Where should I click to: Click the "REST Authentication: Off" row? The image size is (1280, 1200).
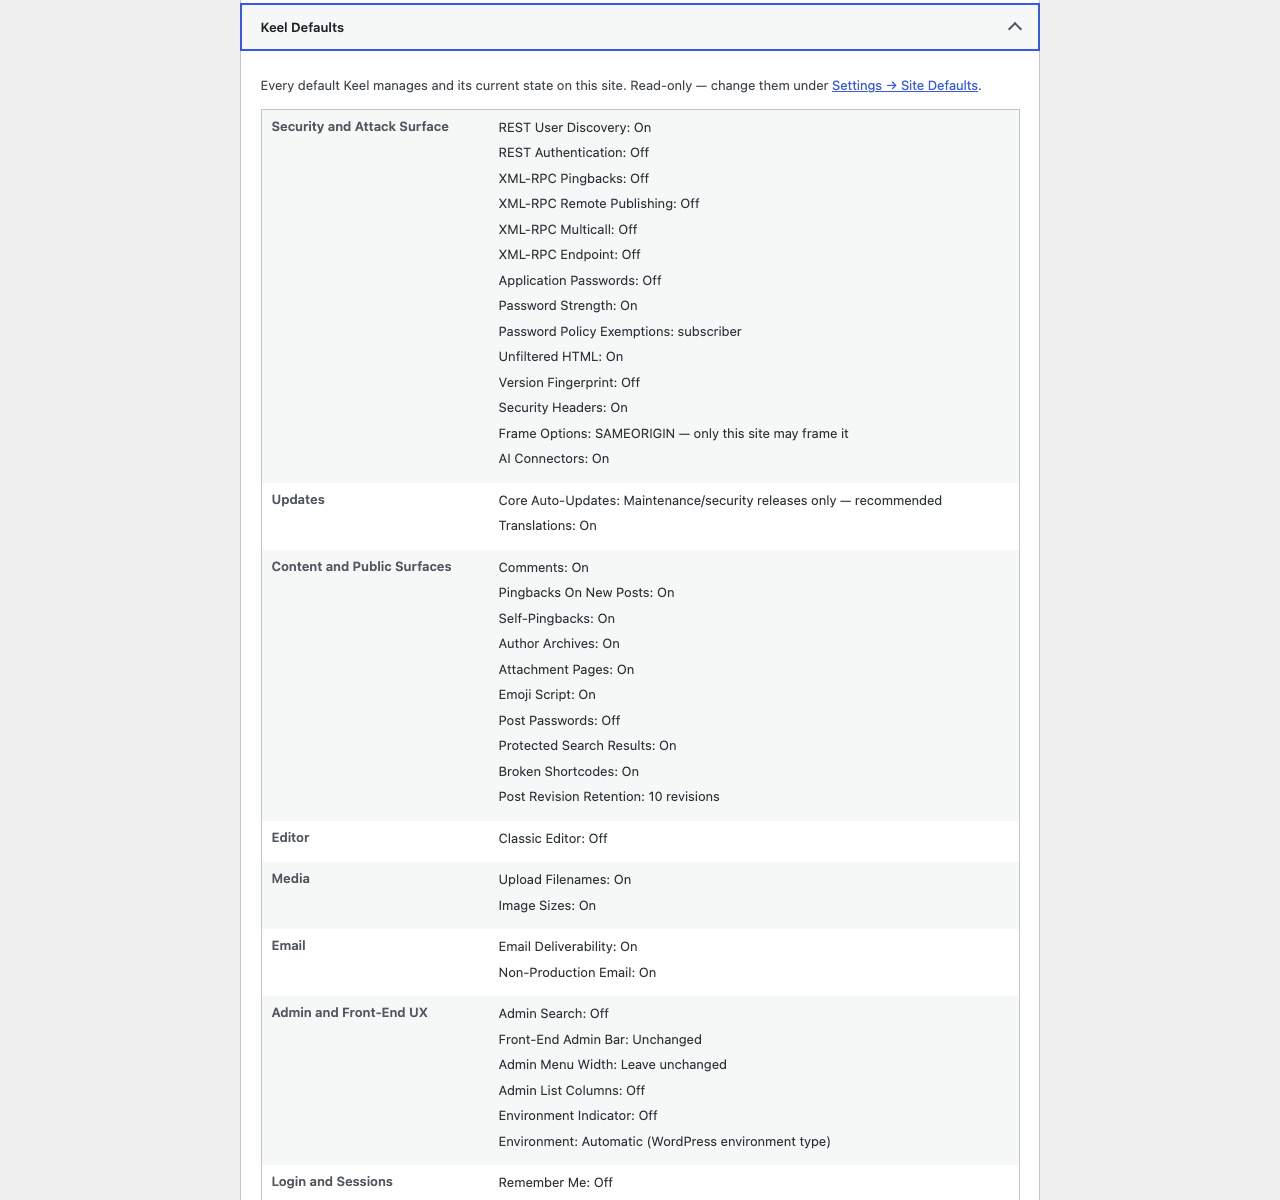[574, 153]
